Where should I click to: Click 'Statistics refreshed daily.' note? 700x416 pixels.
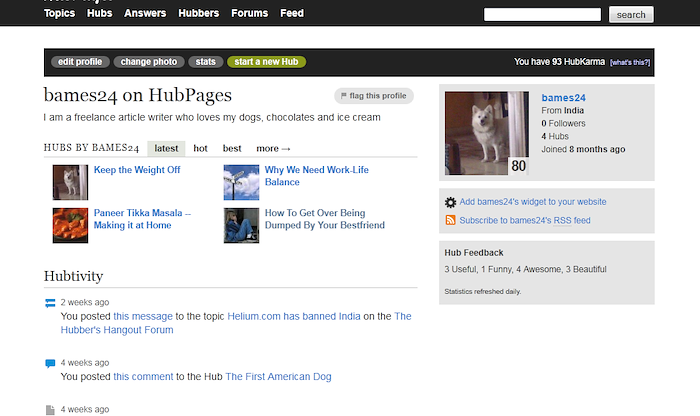tap(483, 292)
